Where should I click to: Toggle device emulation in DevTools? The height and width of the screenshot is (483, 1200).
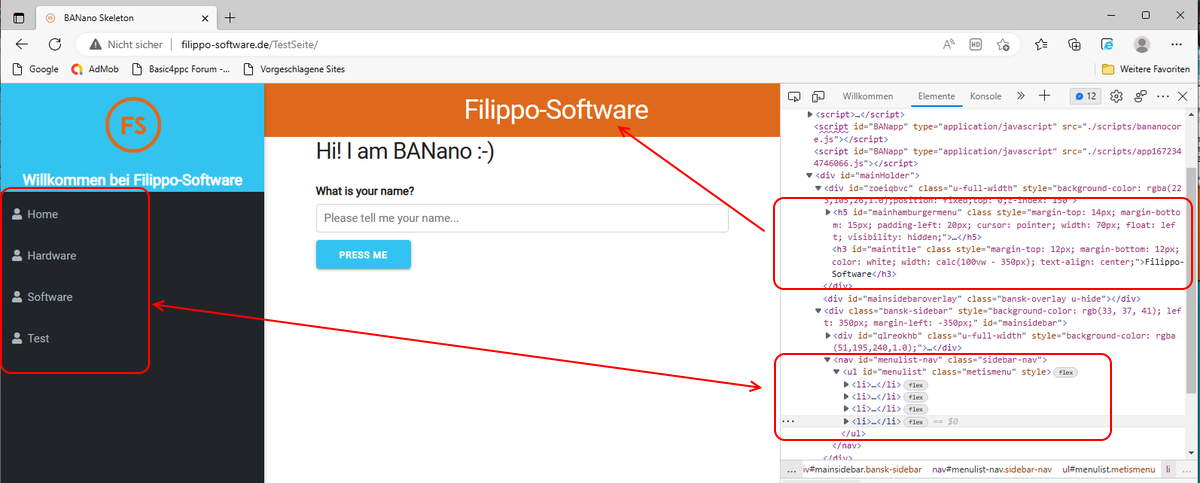[817, 96]
